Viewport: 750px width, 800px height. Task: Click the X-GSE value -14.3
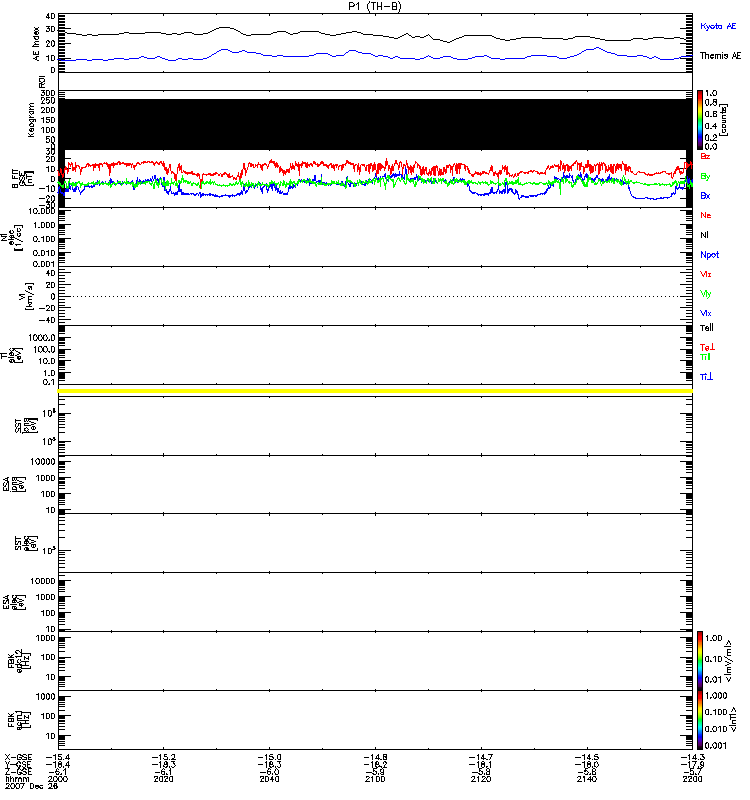[x=692, y=757]
